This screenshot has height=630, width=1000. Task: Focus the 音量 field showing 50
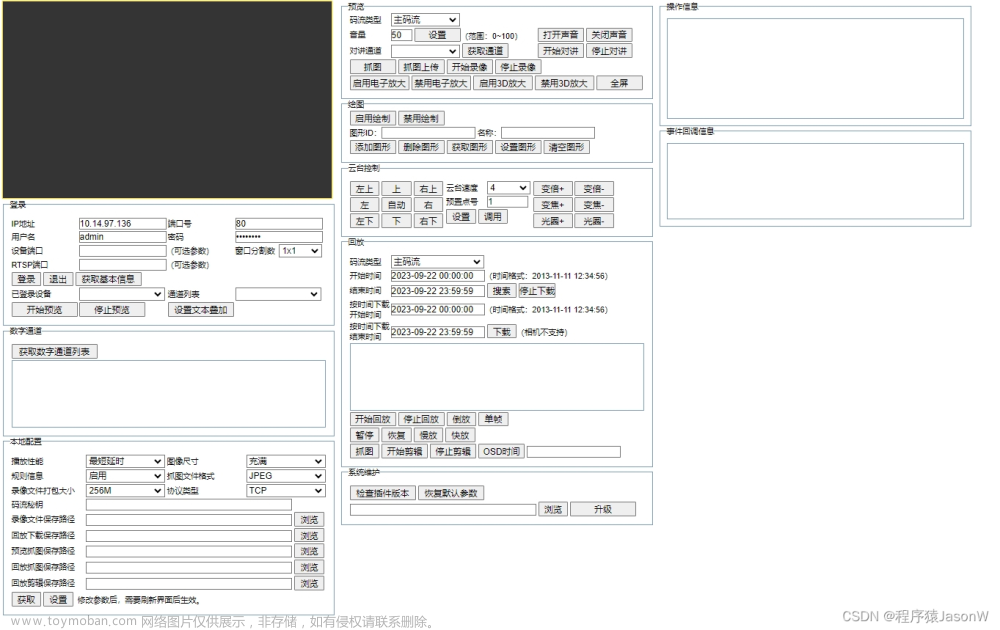tap(401, 35)
